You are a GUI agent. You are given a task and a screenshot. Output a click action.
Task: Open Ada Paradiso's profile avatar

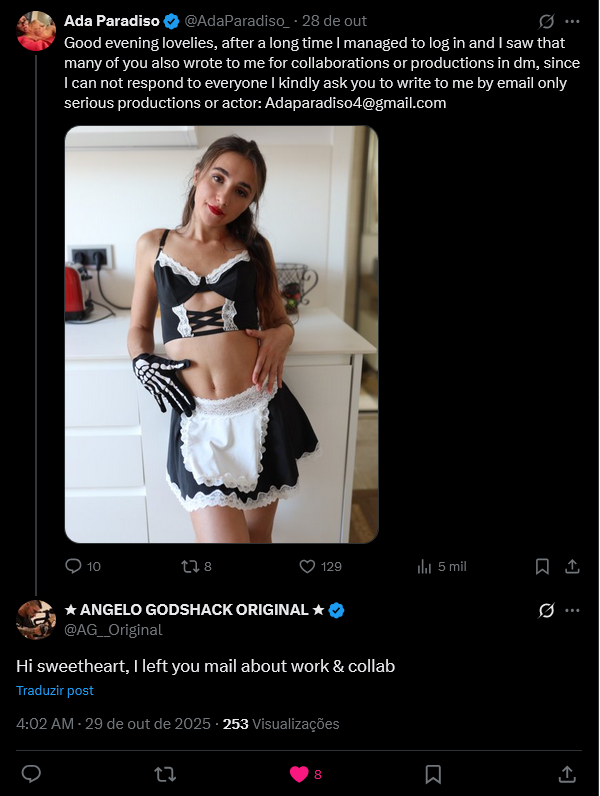[36, 30]
